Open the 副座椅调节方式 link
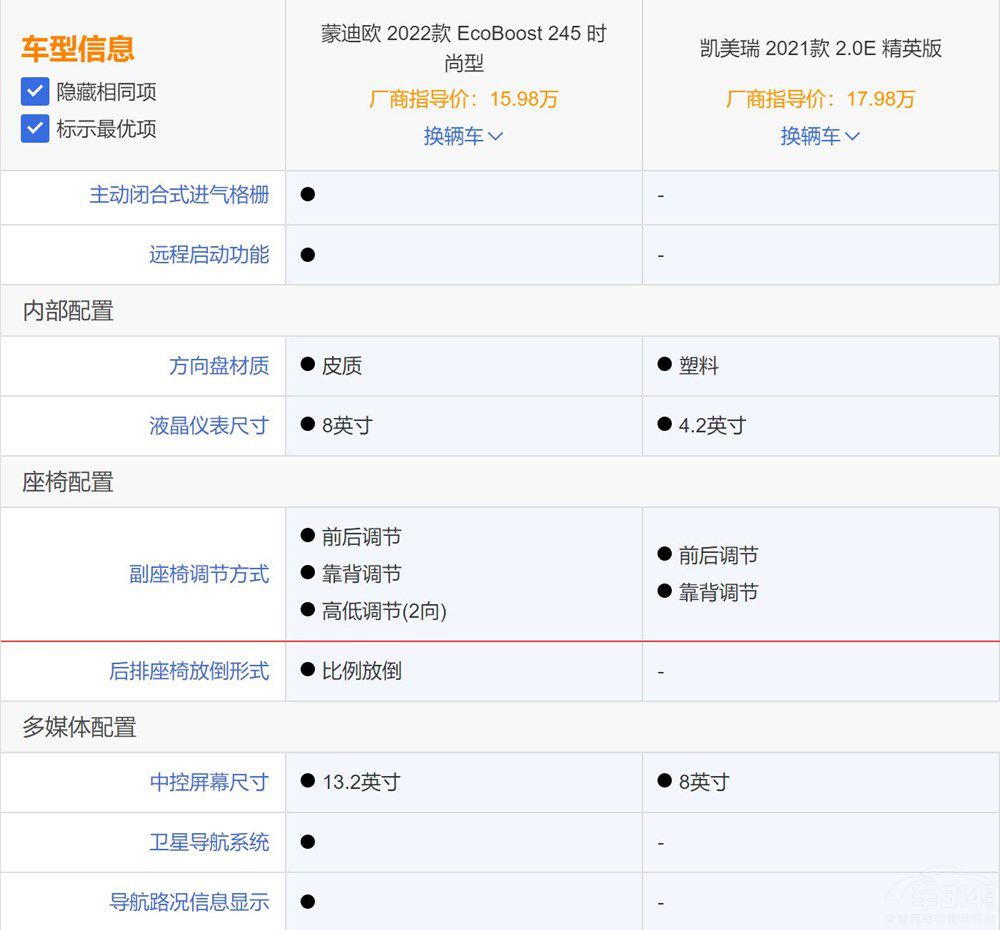 (199, 574)
